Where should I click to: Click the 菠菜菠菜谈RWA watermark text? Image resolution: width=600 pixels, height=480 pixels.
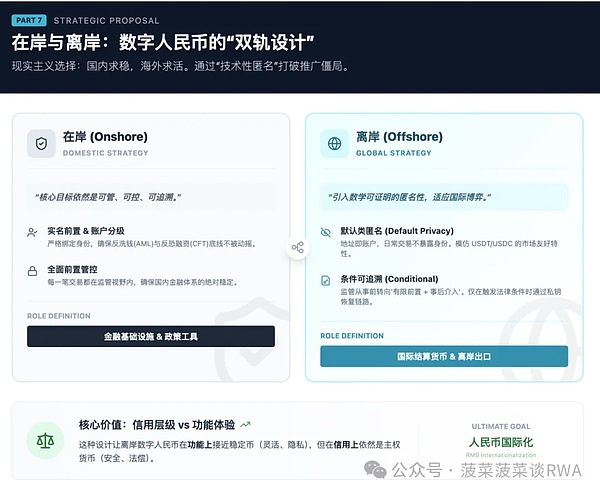point(523,467)
